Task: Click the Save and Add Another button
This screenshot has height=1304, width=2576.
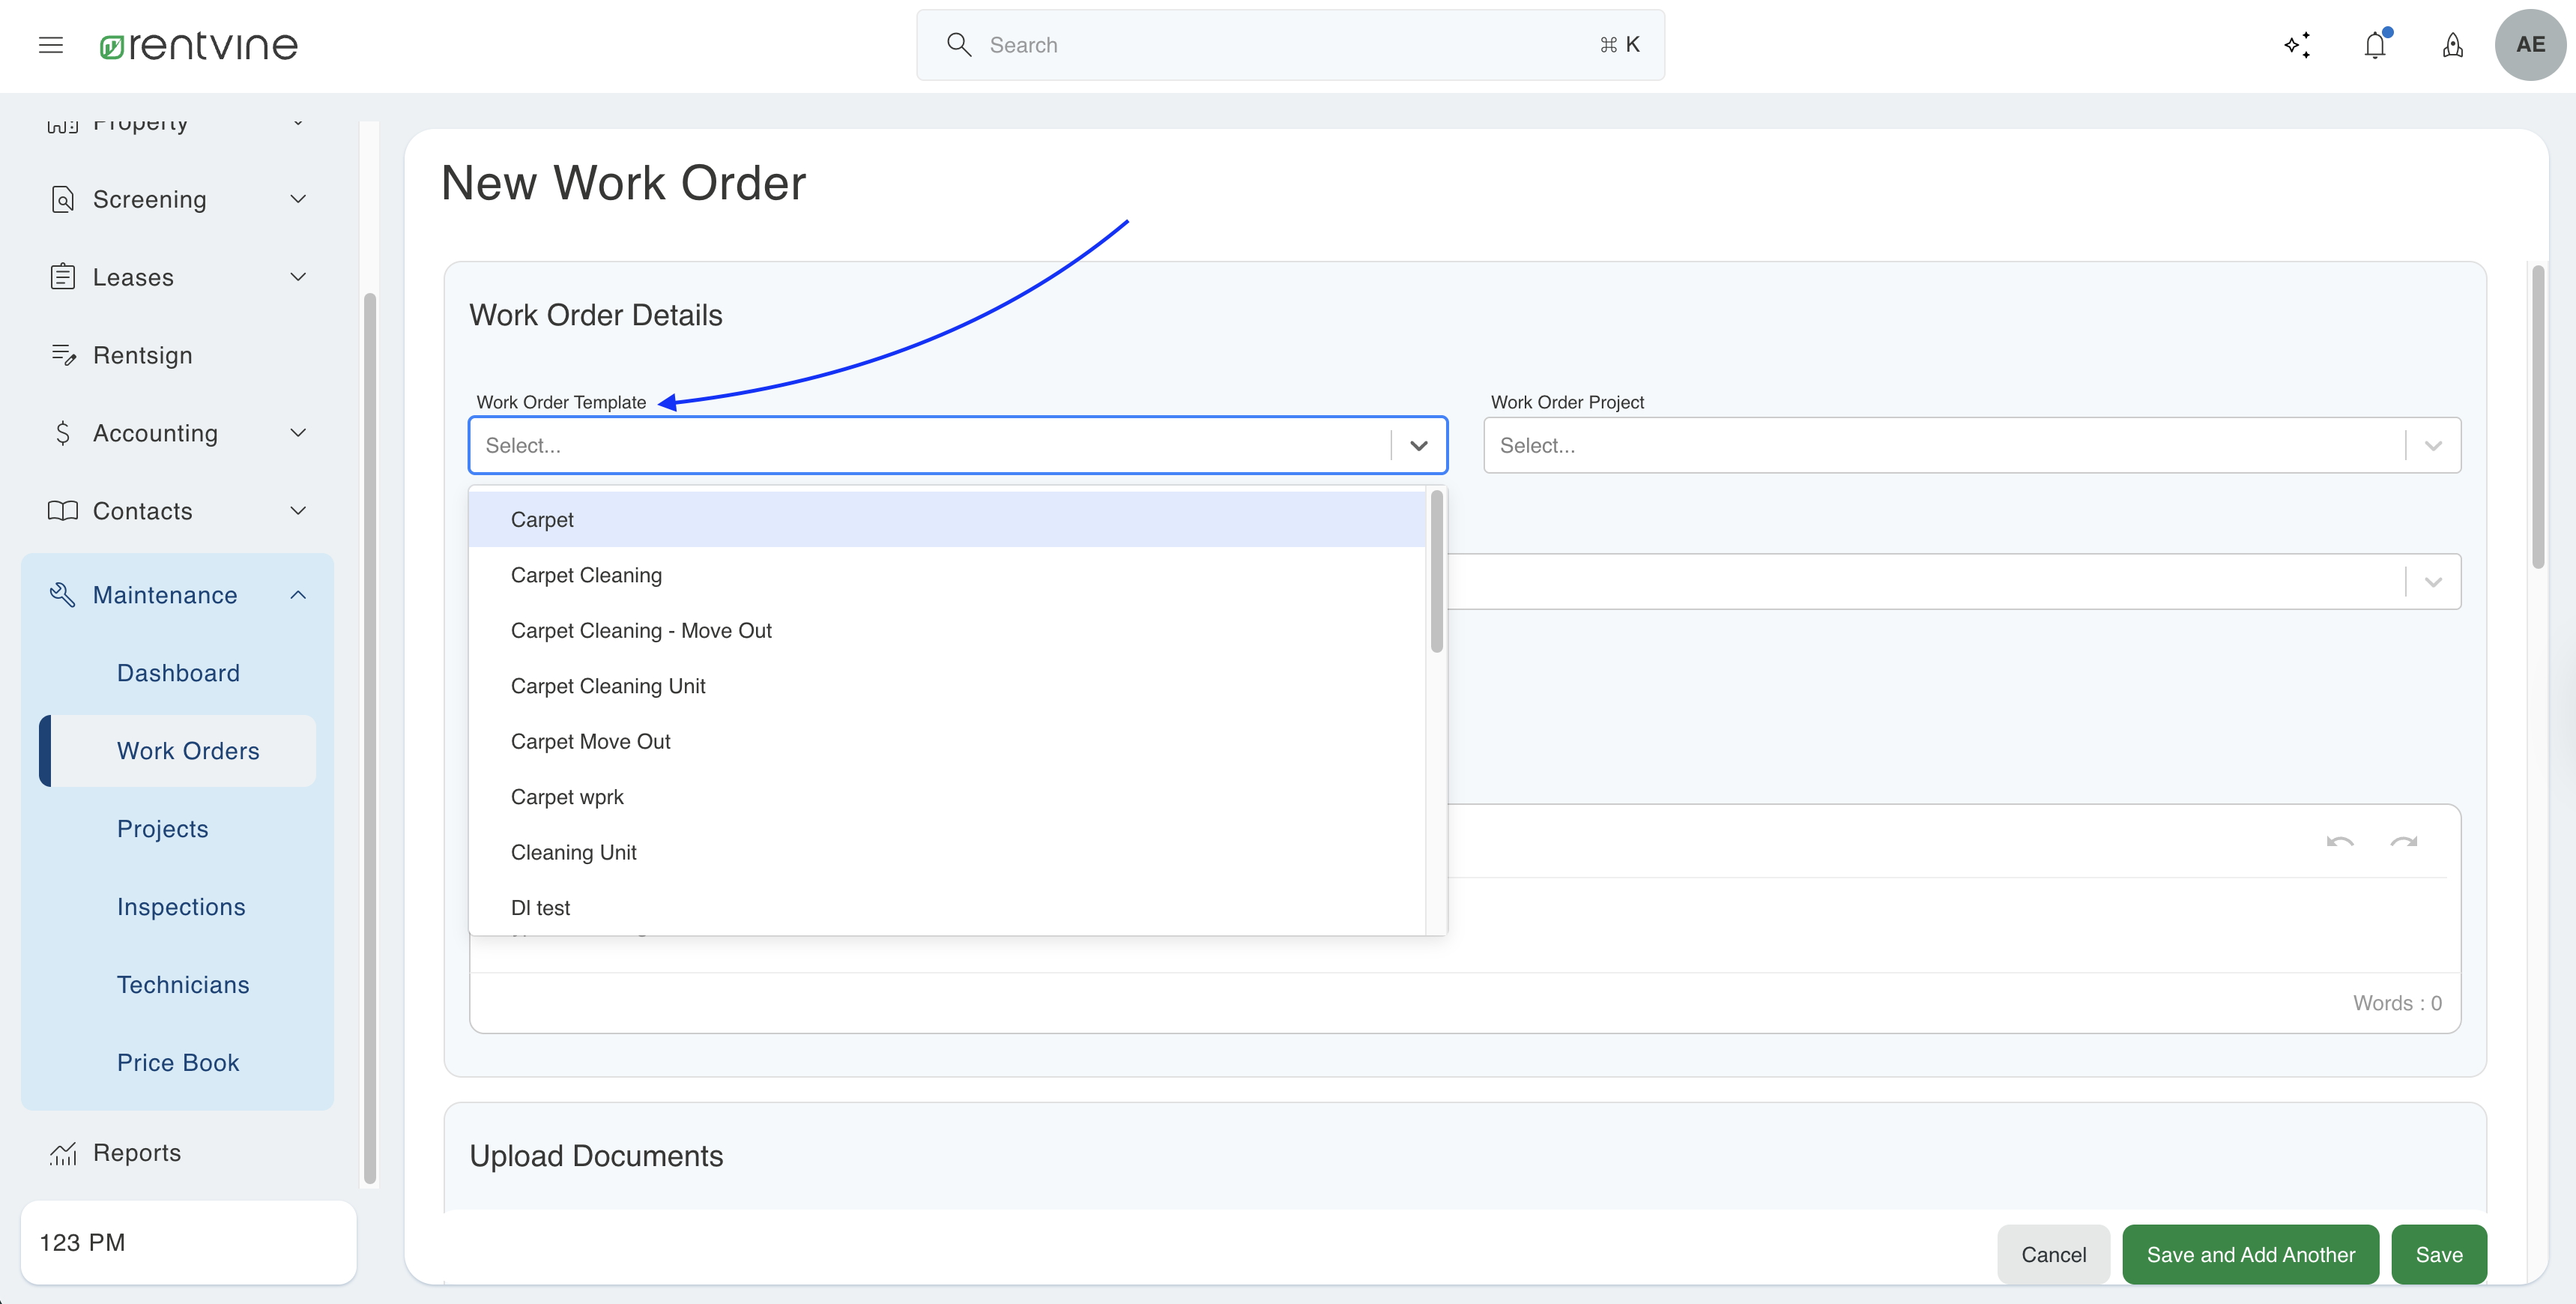Action: point(2250,1254)
